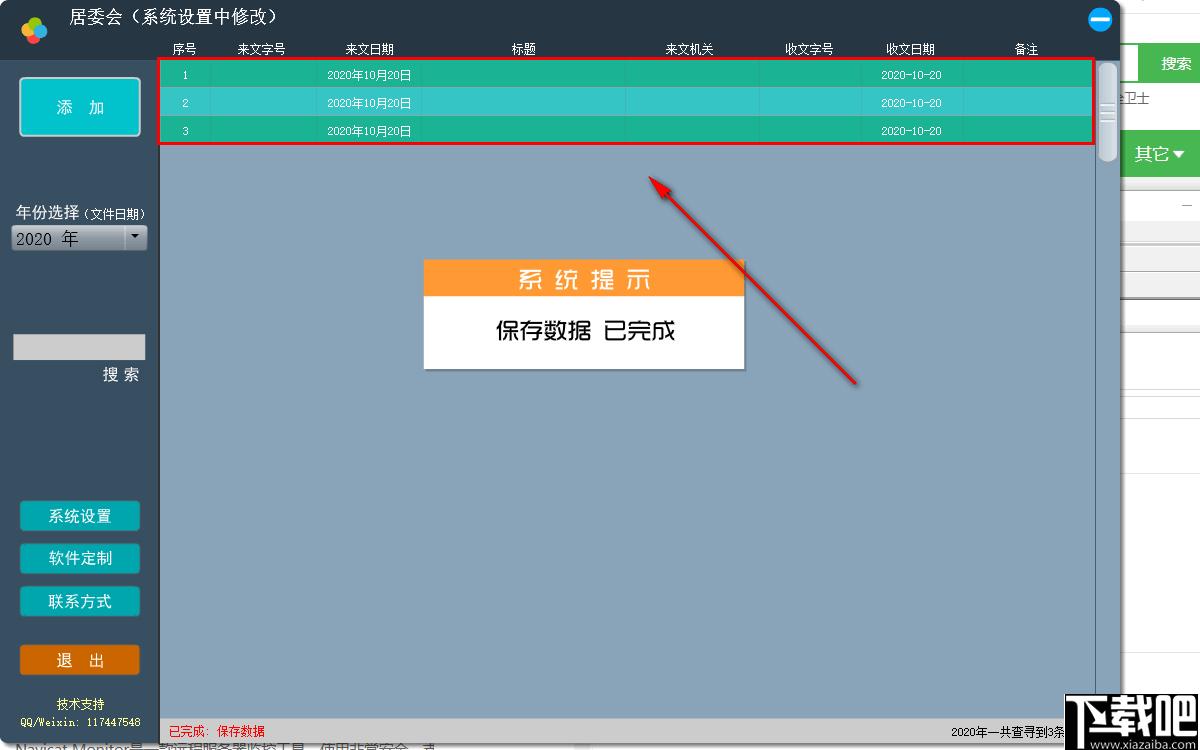Click the colorful app logo icon
This screenshot has width=1200, height=750.
[34, 30]
